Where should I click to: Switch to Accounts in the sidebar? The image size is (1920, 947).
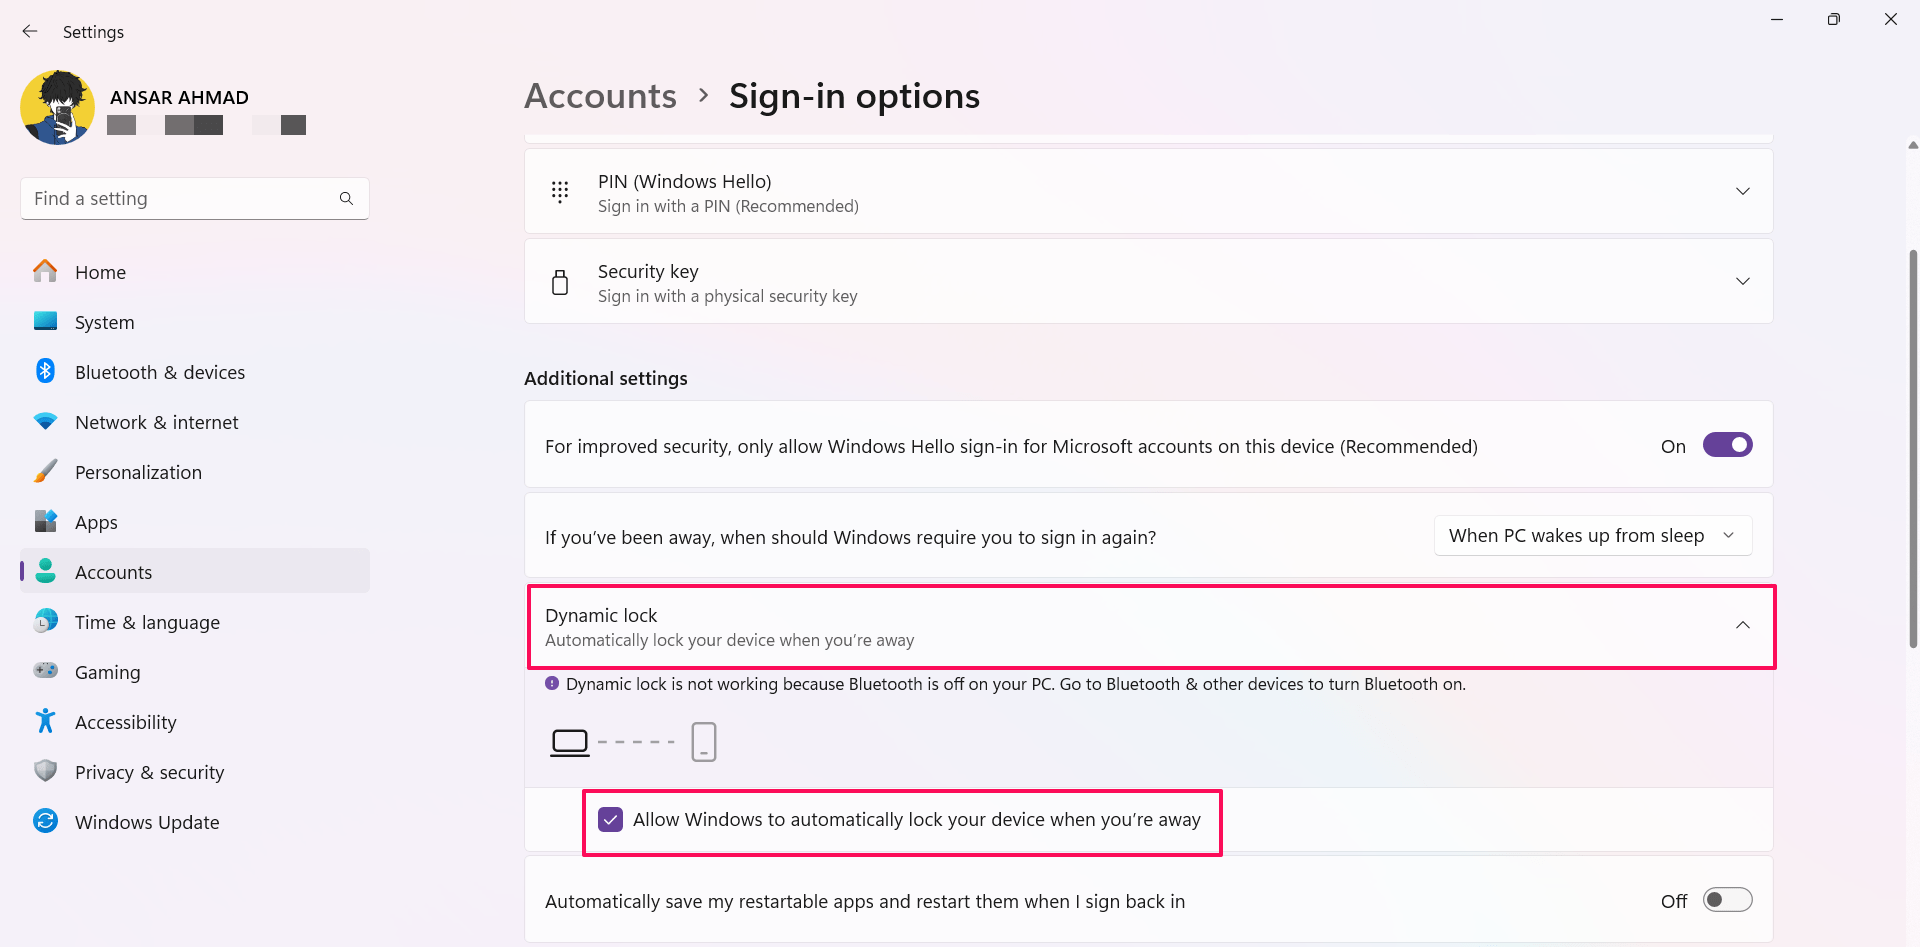pos(113,571)
